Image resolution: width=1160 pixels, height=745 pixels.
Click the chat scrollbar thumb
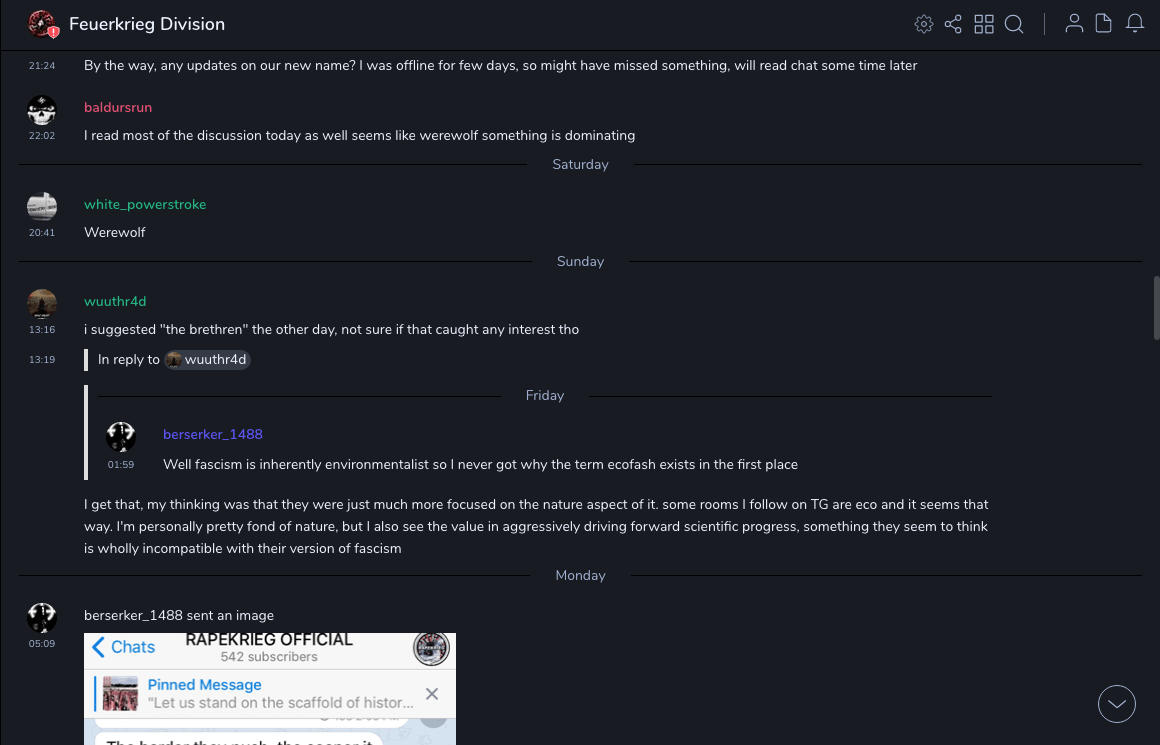1156,310
